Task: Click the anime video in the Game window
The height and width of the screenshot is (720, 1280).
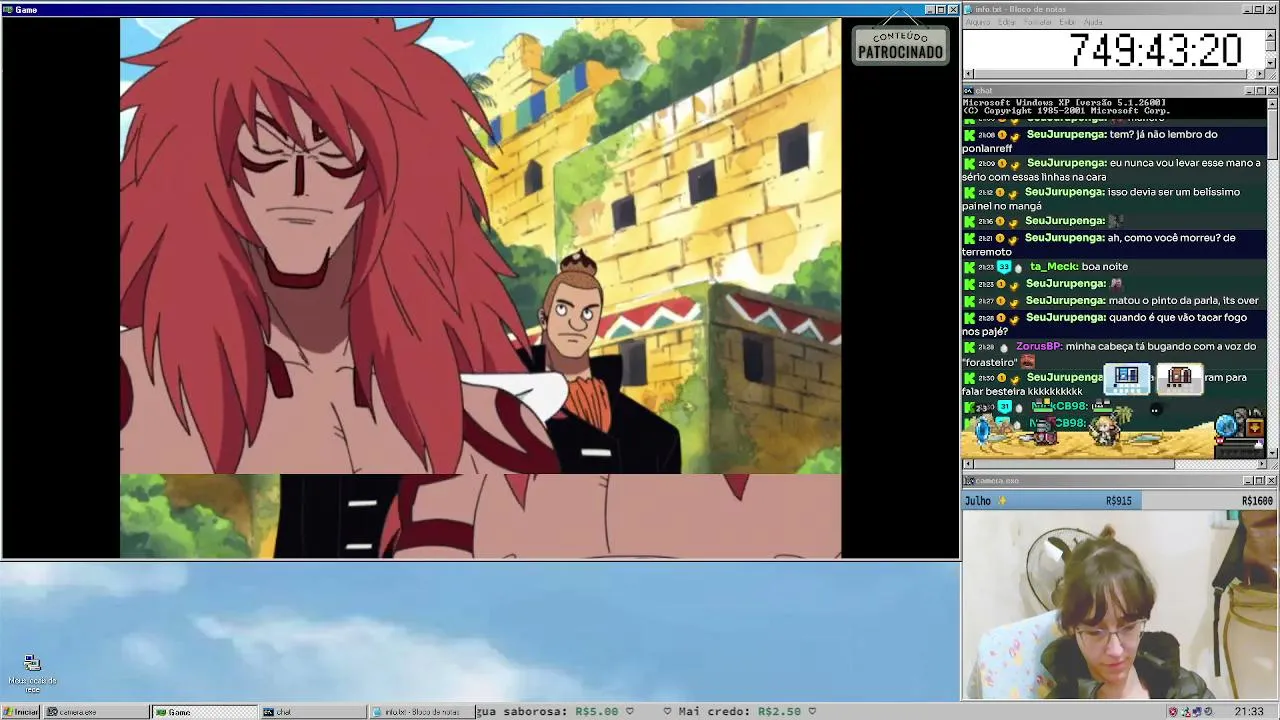Action: pos(480,288)
